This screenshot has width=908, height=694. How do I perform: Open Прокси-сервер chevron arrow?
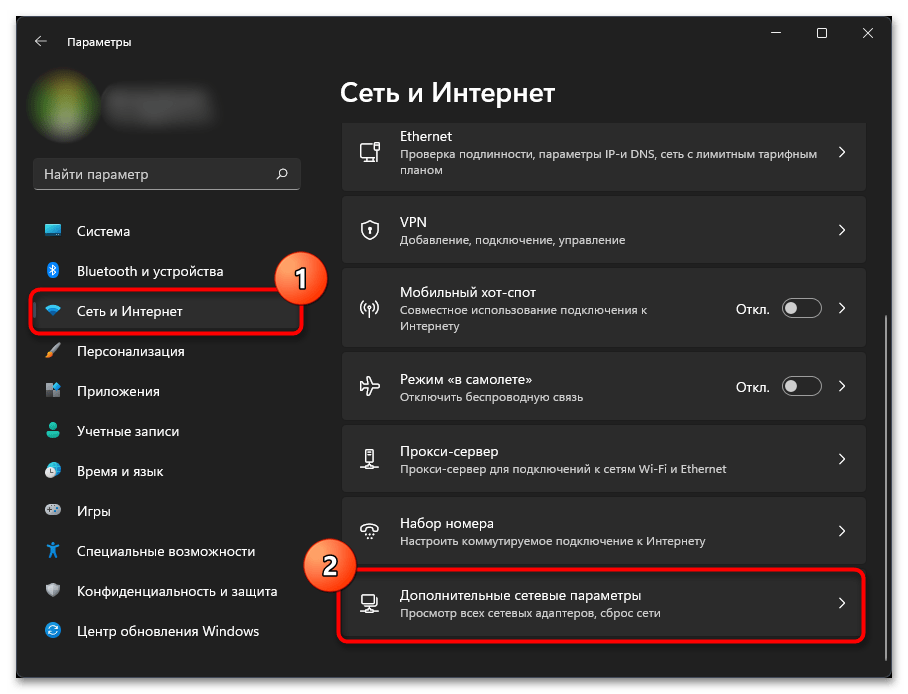point(842,459)
